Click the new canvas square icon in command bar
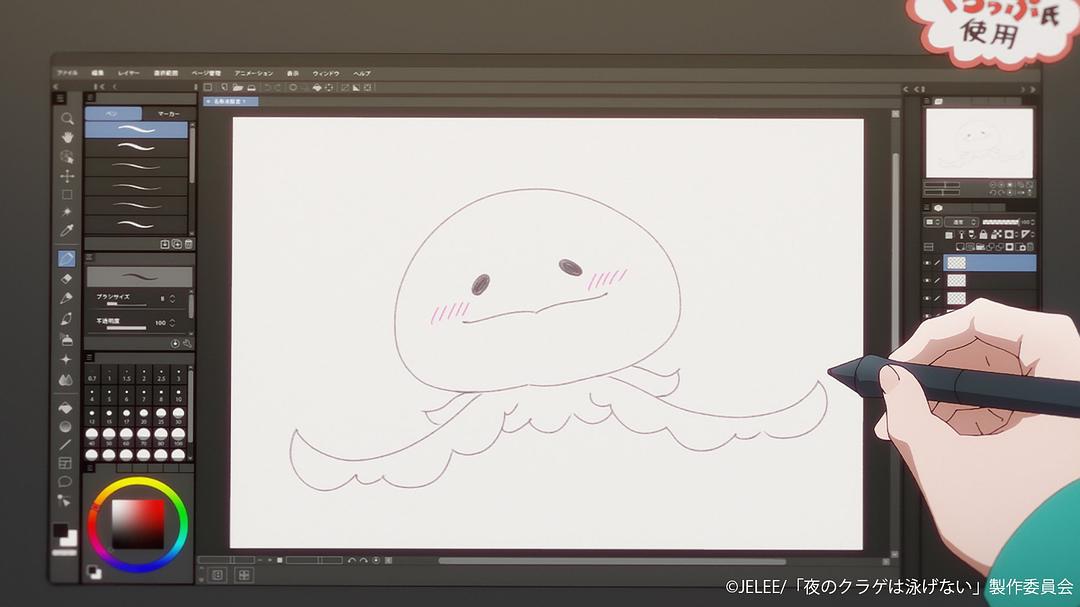The image size is (1080, 607). point(208,88)
